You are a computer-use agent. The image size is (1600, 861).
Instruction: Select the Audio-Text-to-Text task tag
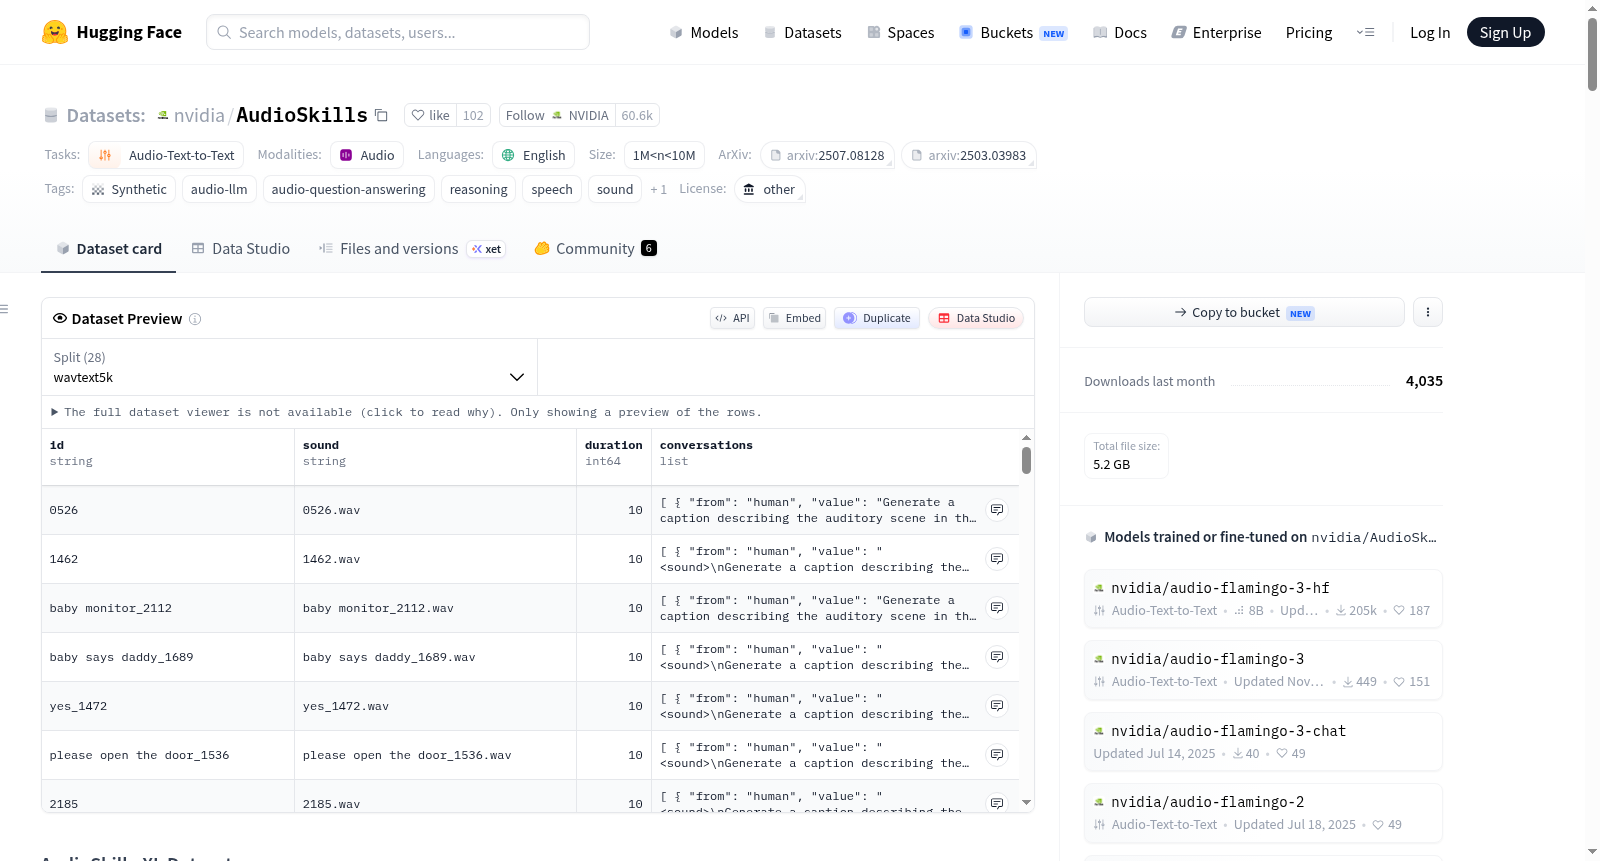(x=166, y=155)
